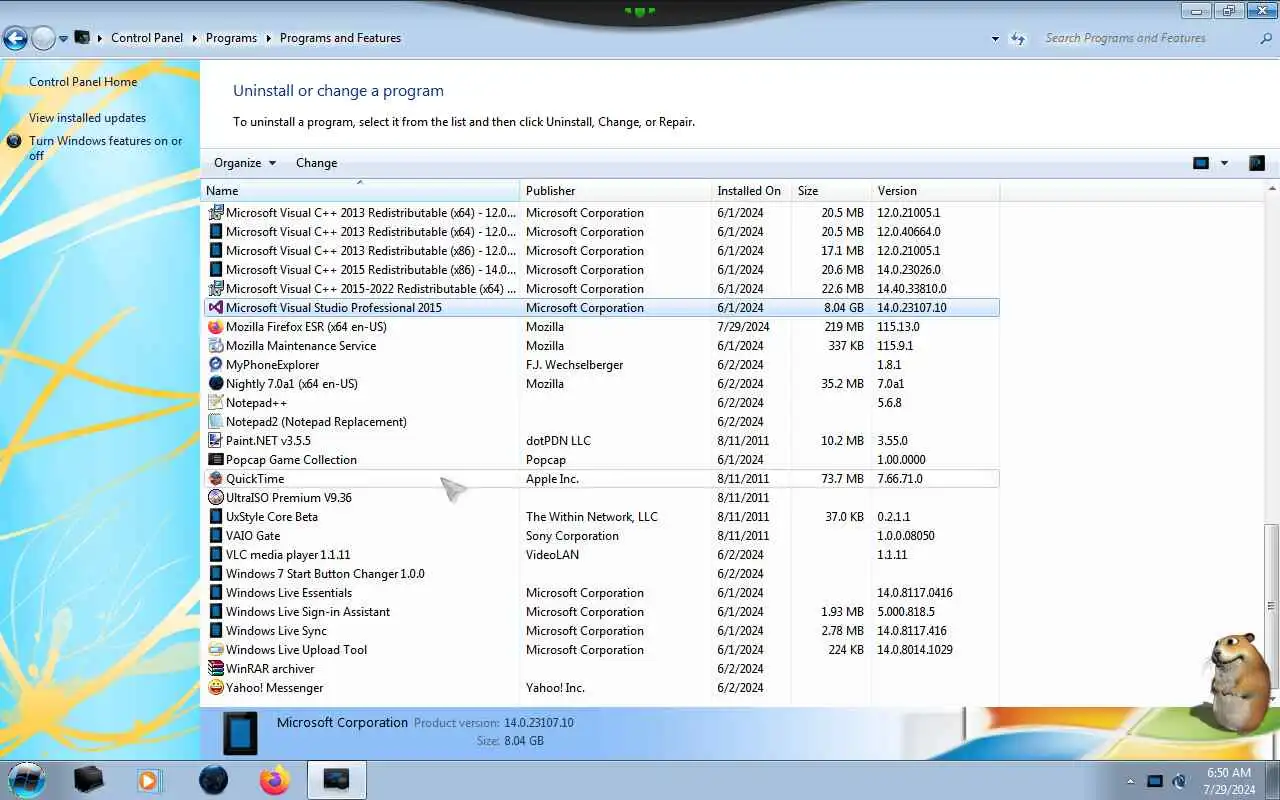Select the VLC media player 1.1.11 icon
Image resolution: width=1280 pixels, height=800 pixels.
point(216,555)
